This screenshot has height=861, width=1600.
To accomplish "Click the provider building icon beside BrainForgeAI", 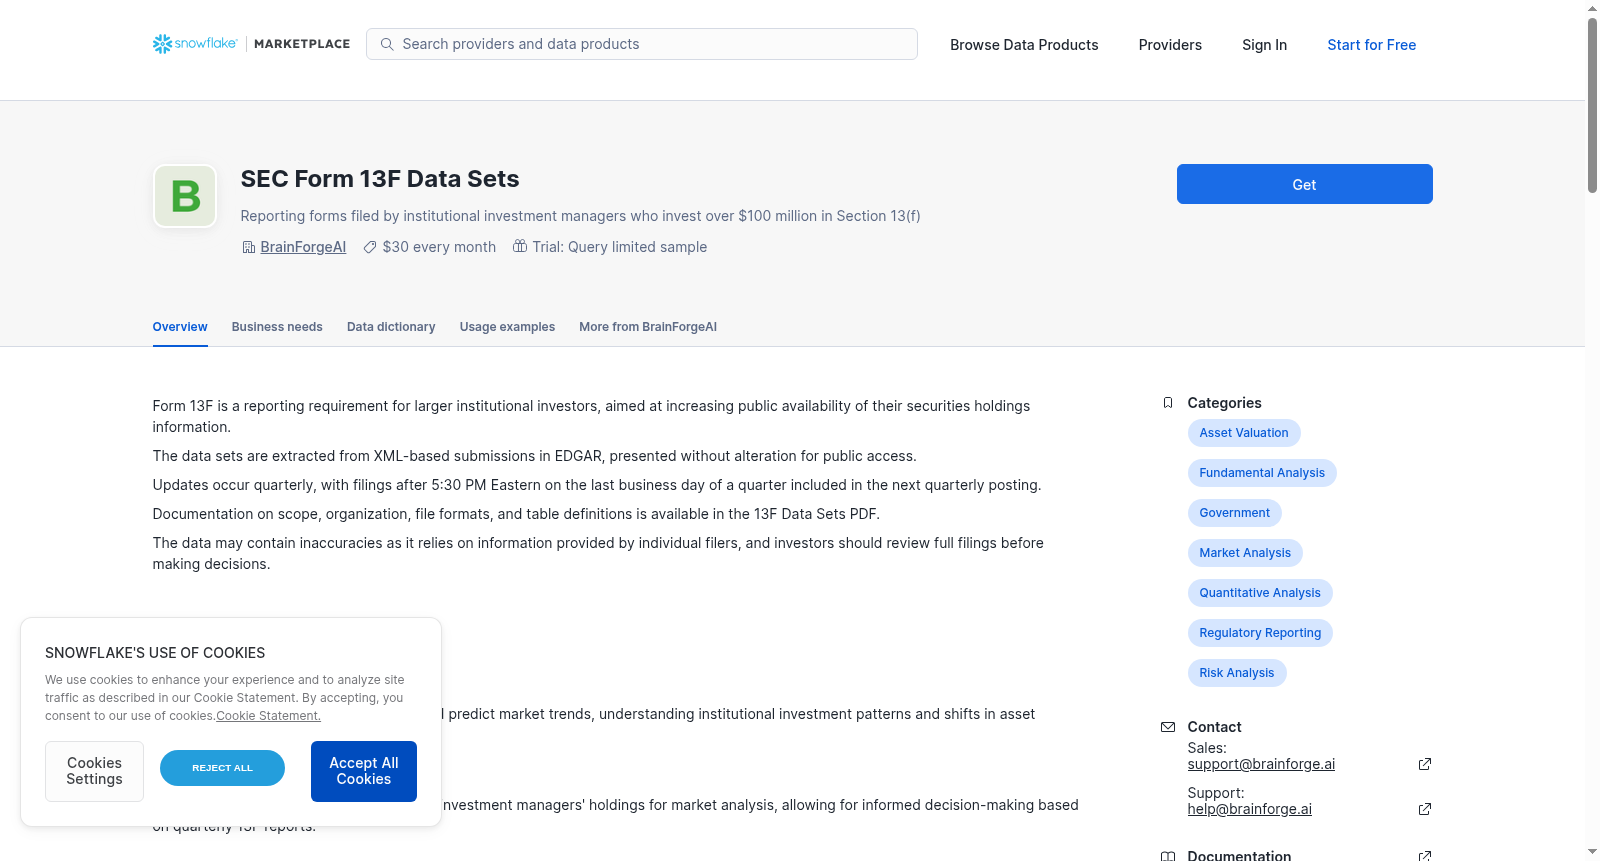I will point(249,247).
